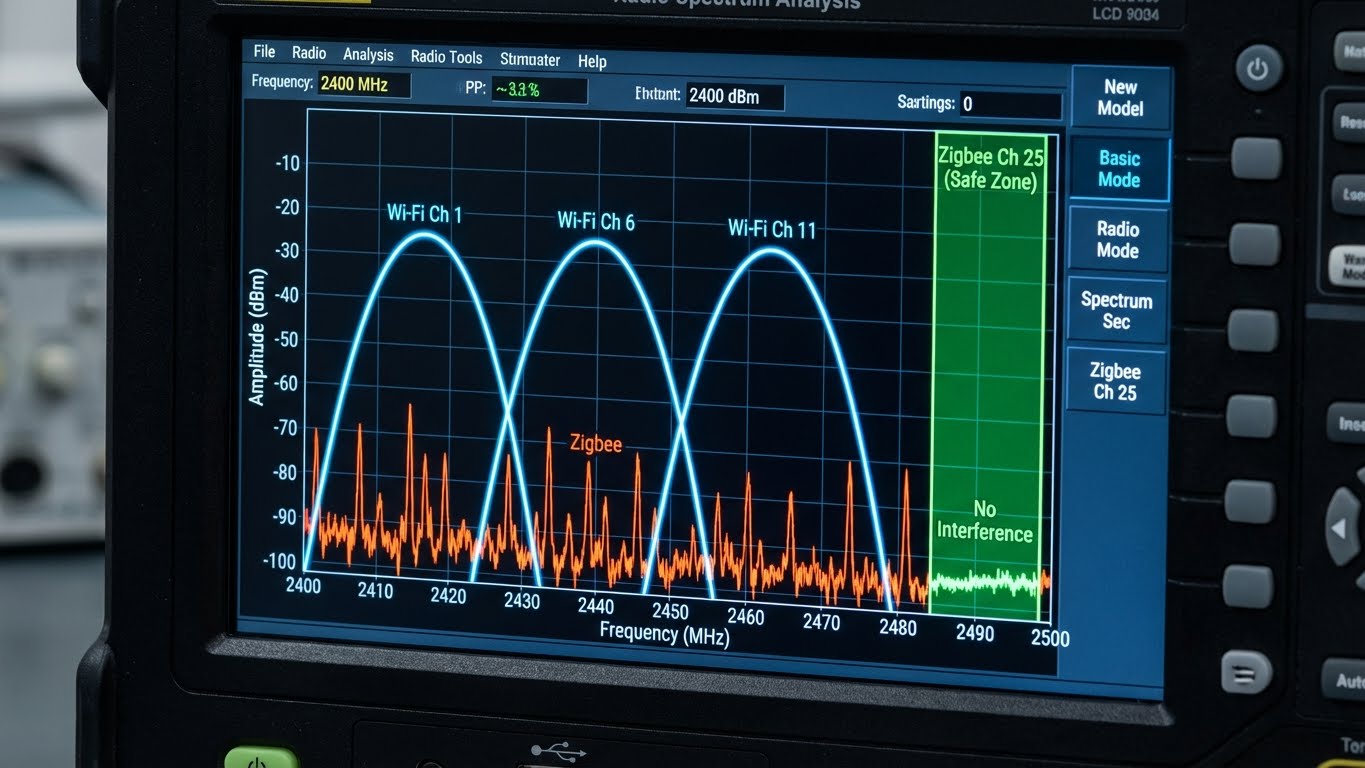
Task: Open the Analysis dropdown menu
Action: pyautogui.click(x=368, y=55)
